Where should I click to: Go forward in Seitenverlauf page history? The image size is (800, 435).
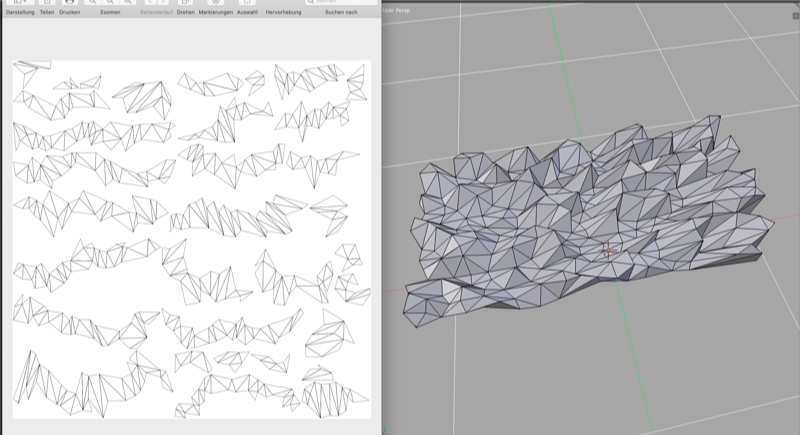pyautogui.click(x=164, y=4)
